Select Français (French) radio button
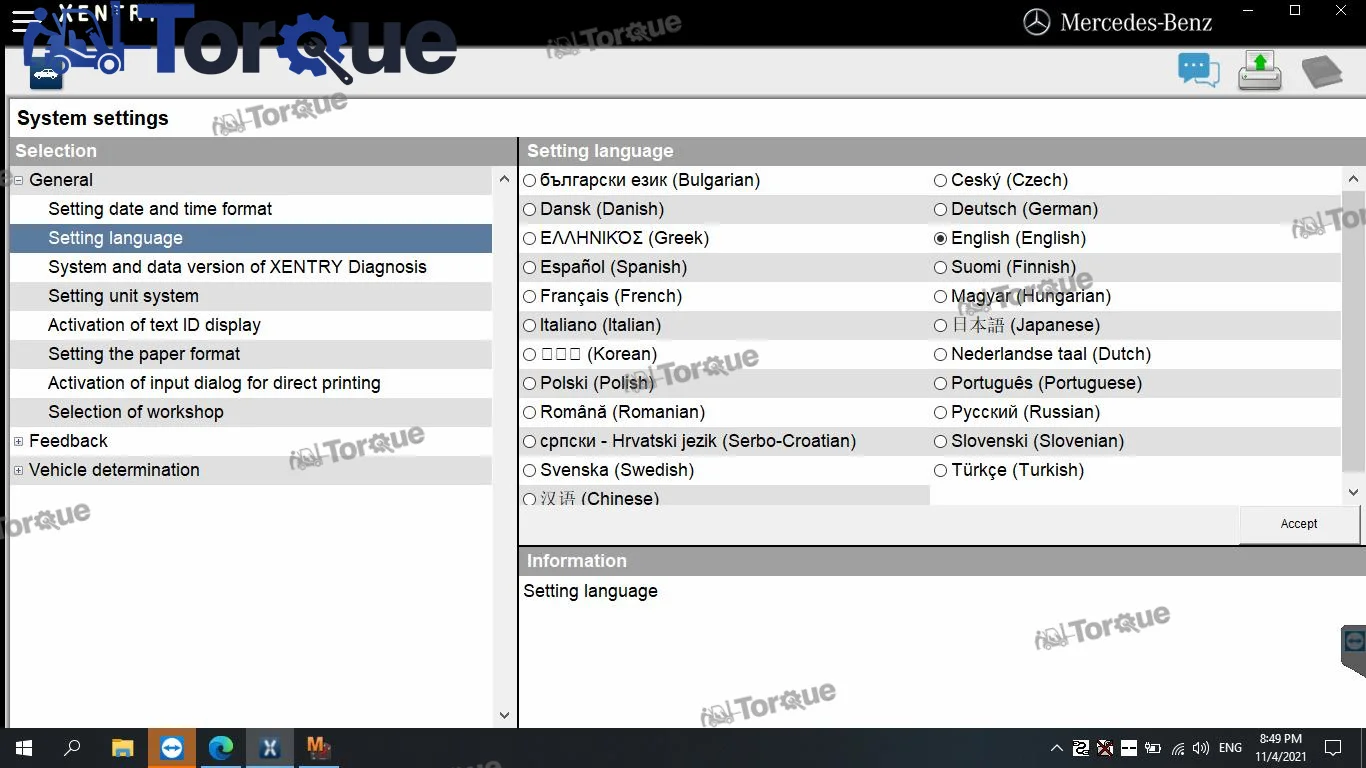 tap(530, 297)
